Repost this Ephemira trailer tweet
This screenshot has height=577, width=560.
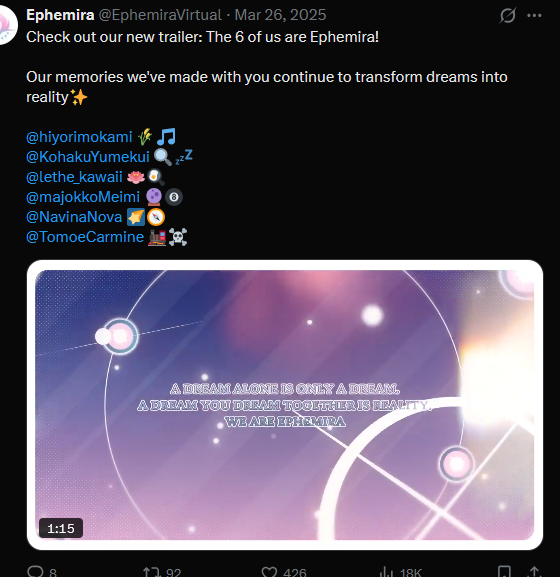[152, 572]
